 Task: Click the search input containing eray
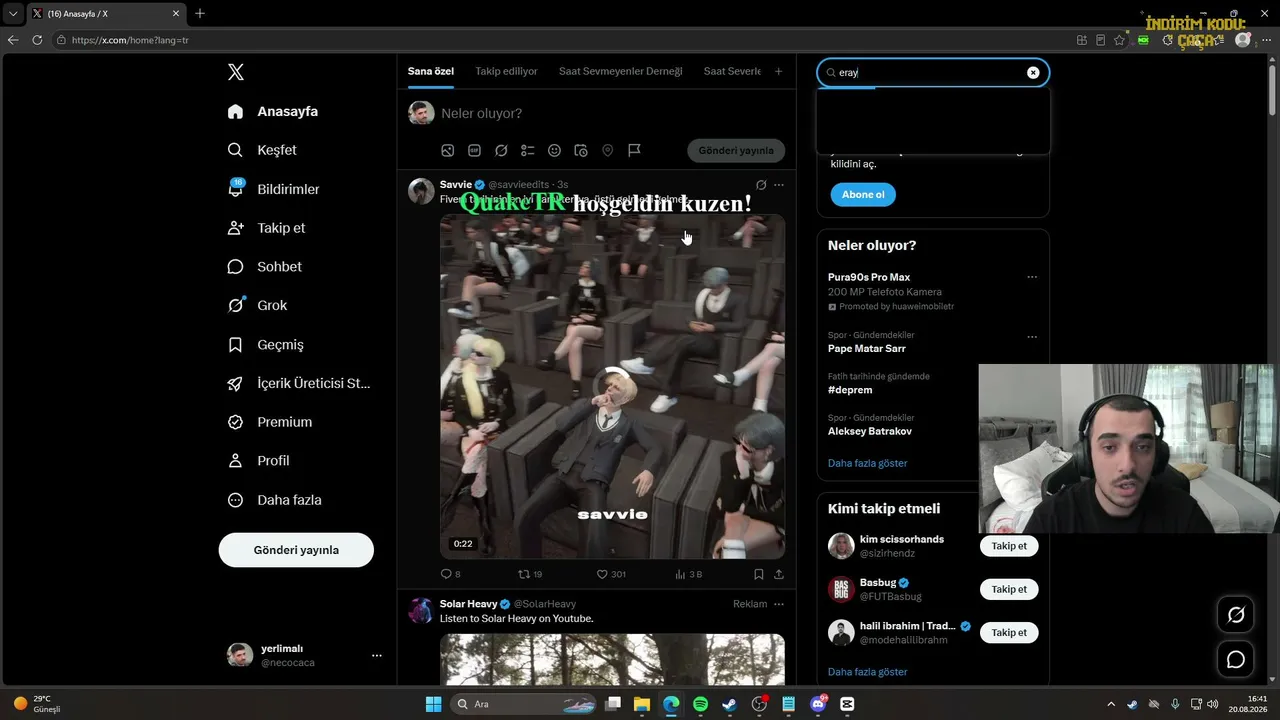(933, 72)
